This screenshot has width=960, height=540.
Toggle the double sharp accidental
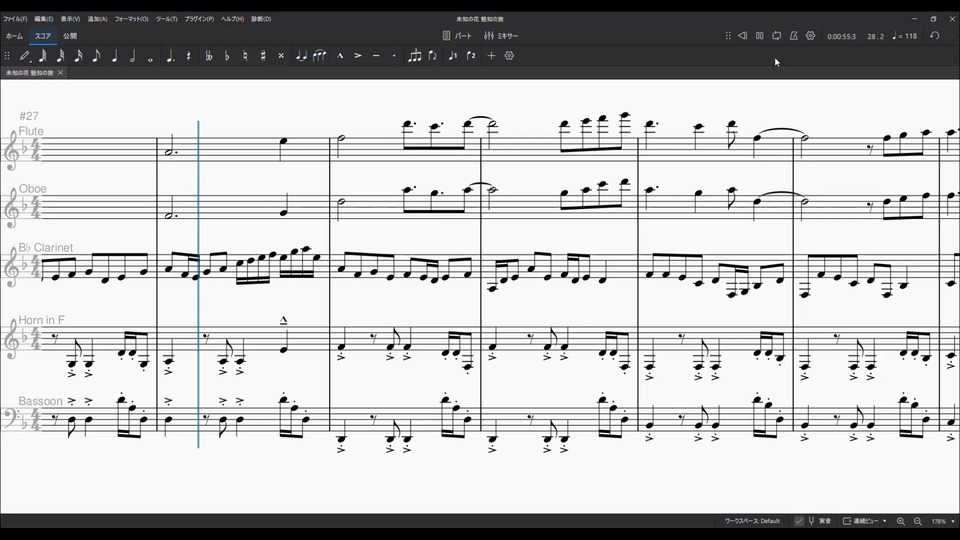pos(281,56)
